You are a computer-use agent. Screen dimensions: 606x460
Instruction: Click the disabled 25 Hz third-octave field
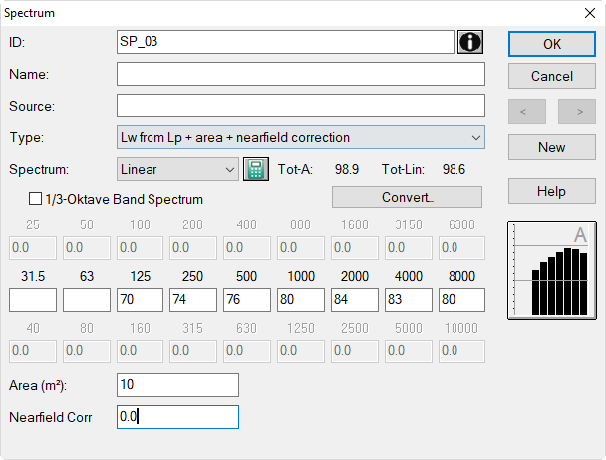(x=33, y=248)
